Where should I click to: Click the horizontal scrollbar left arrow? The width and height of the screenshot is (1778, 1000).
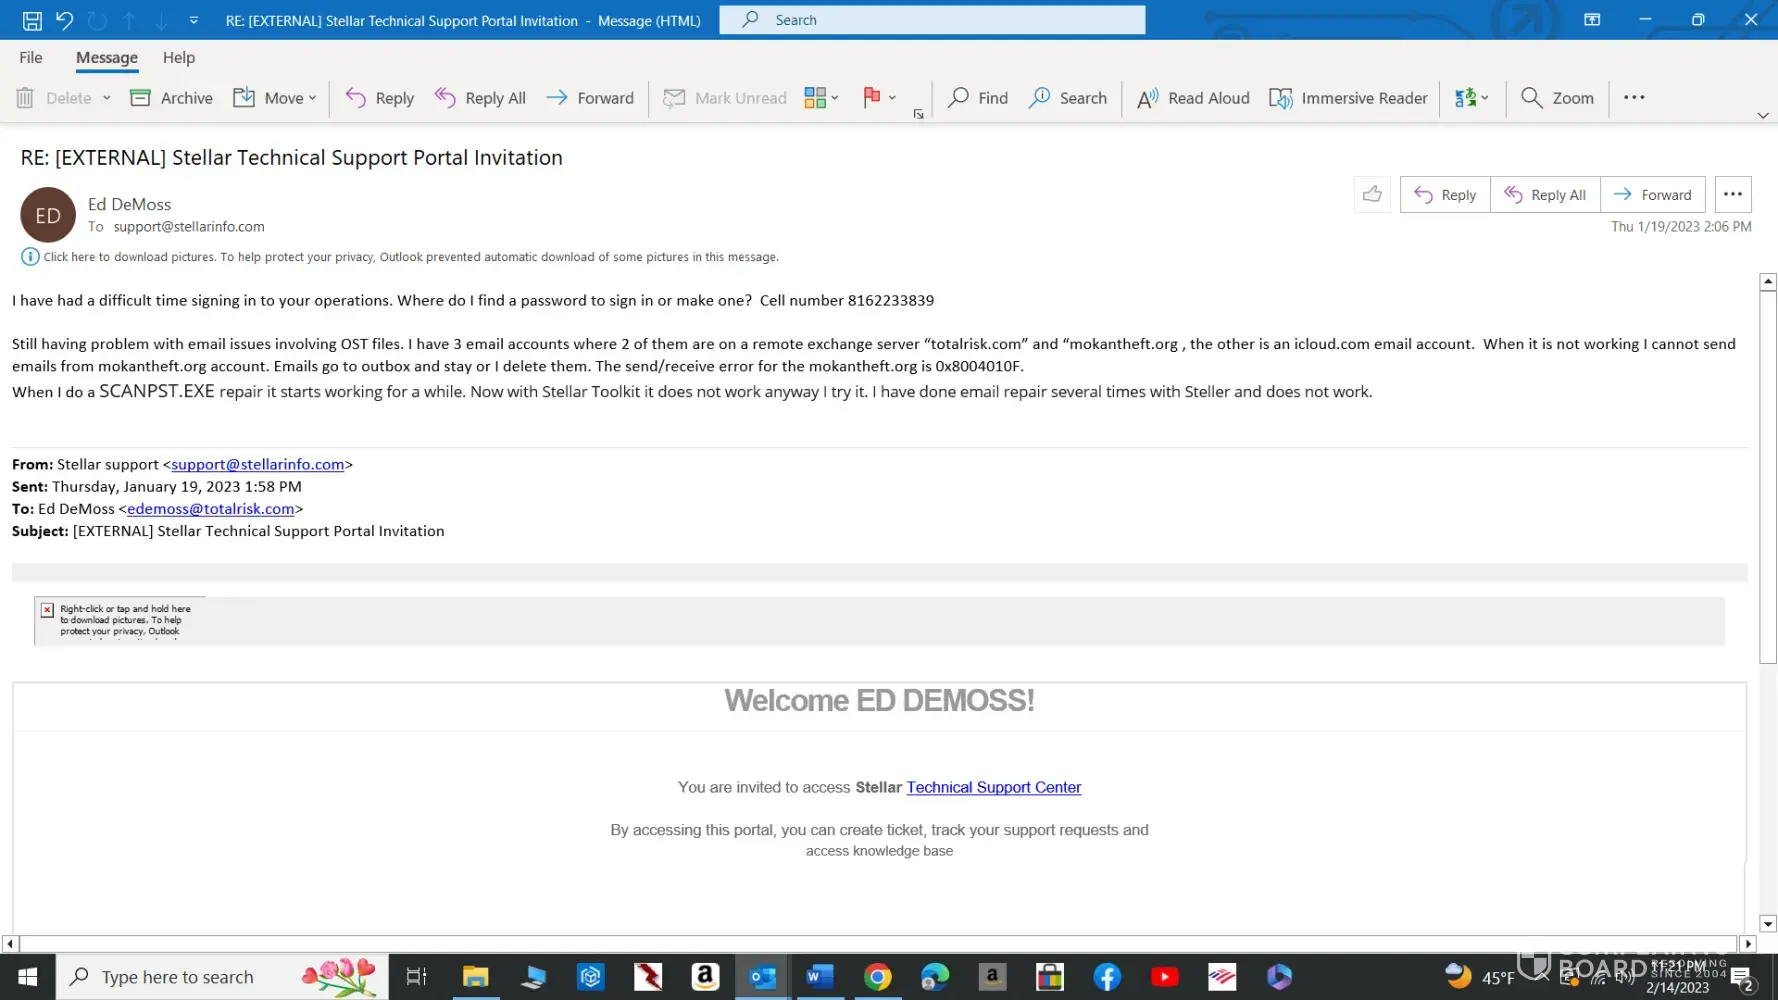point(10,943)
